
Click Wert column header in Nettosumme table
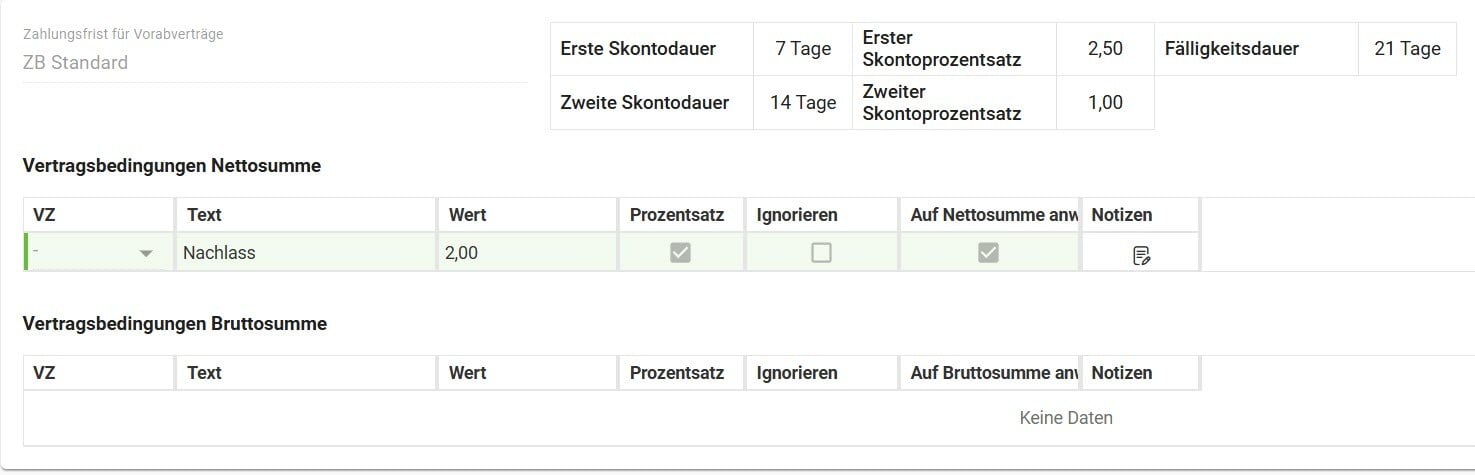(526, 215)
